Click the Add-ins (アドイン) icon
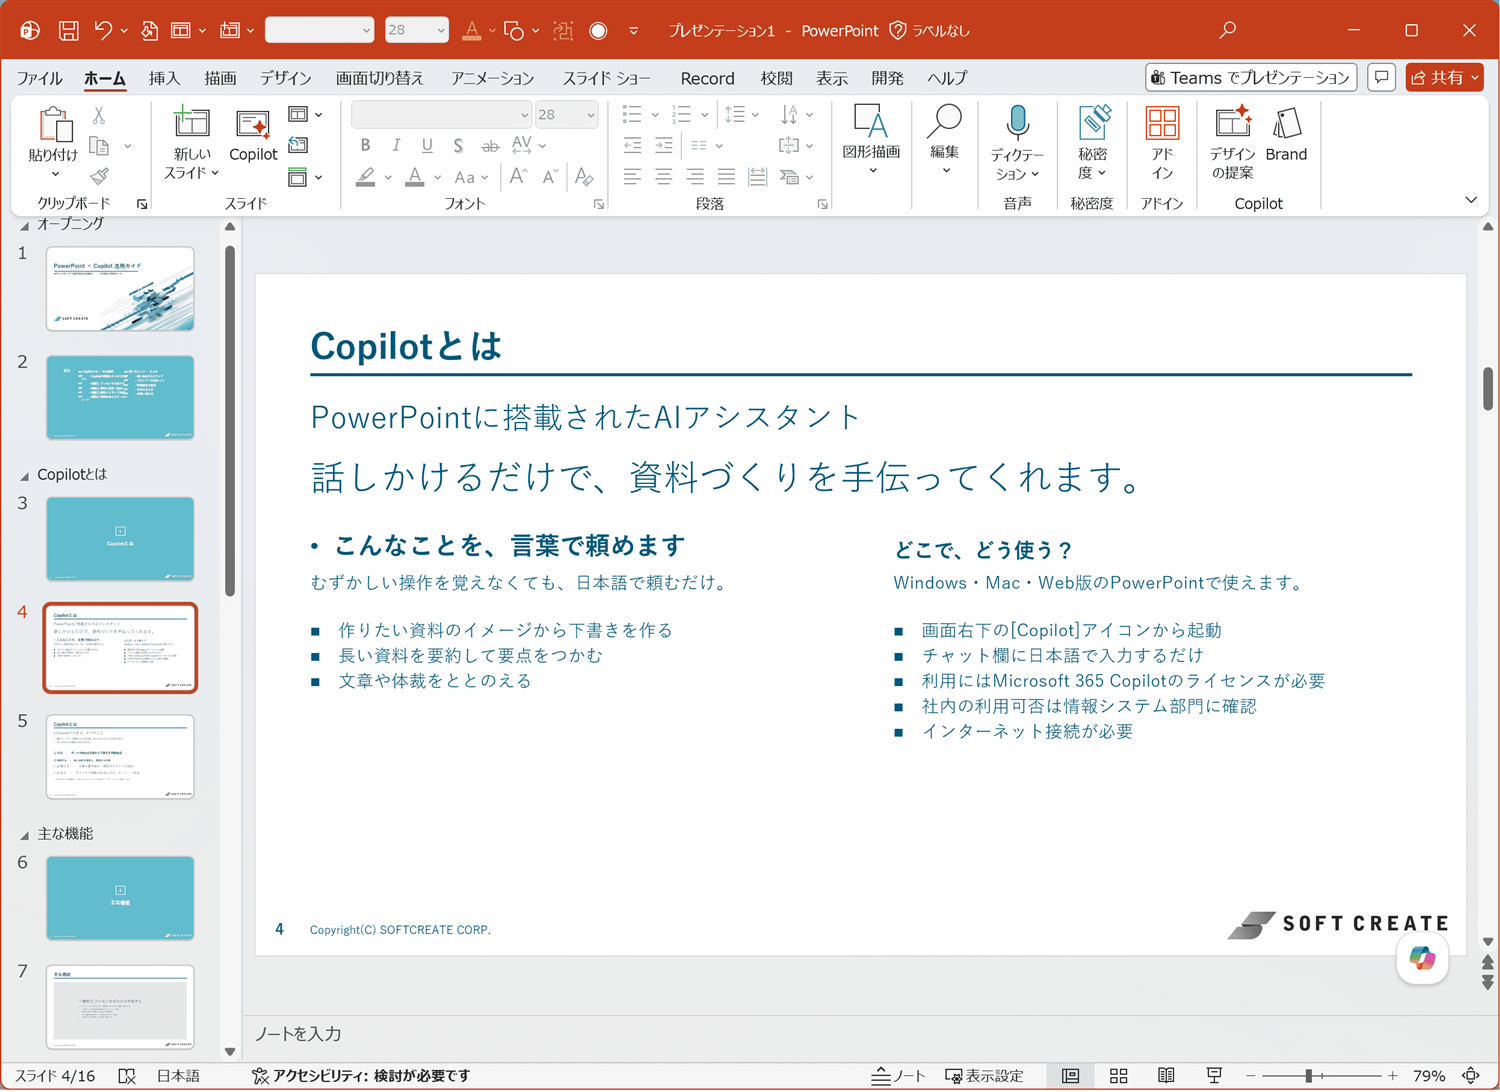This screenshot has height=1092, width=1500. [1162, 123]
